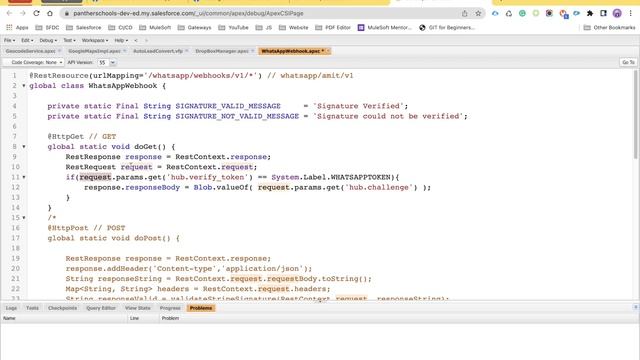This screenshot has height=360, width=640.
Task: Switch to GeocodeService.apxc tab
Action: coord(31,51)
